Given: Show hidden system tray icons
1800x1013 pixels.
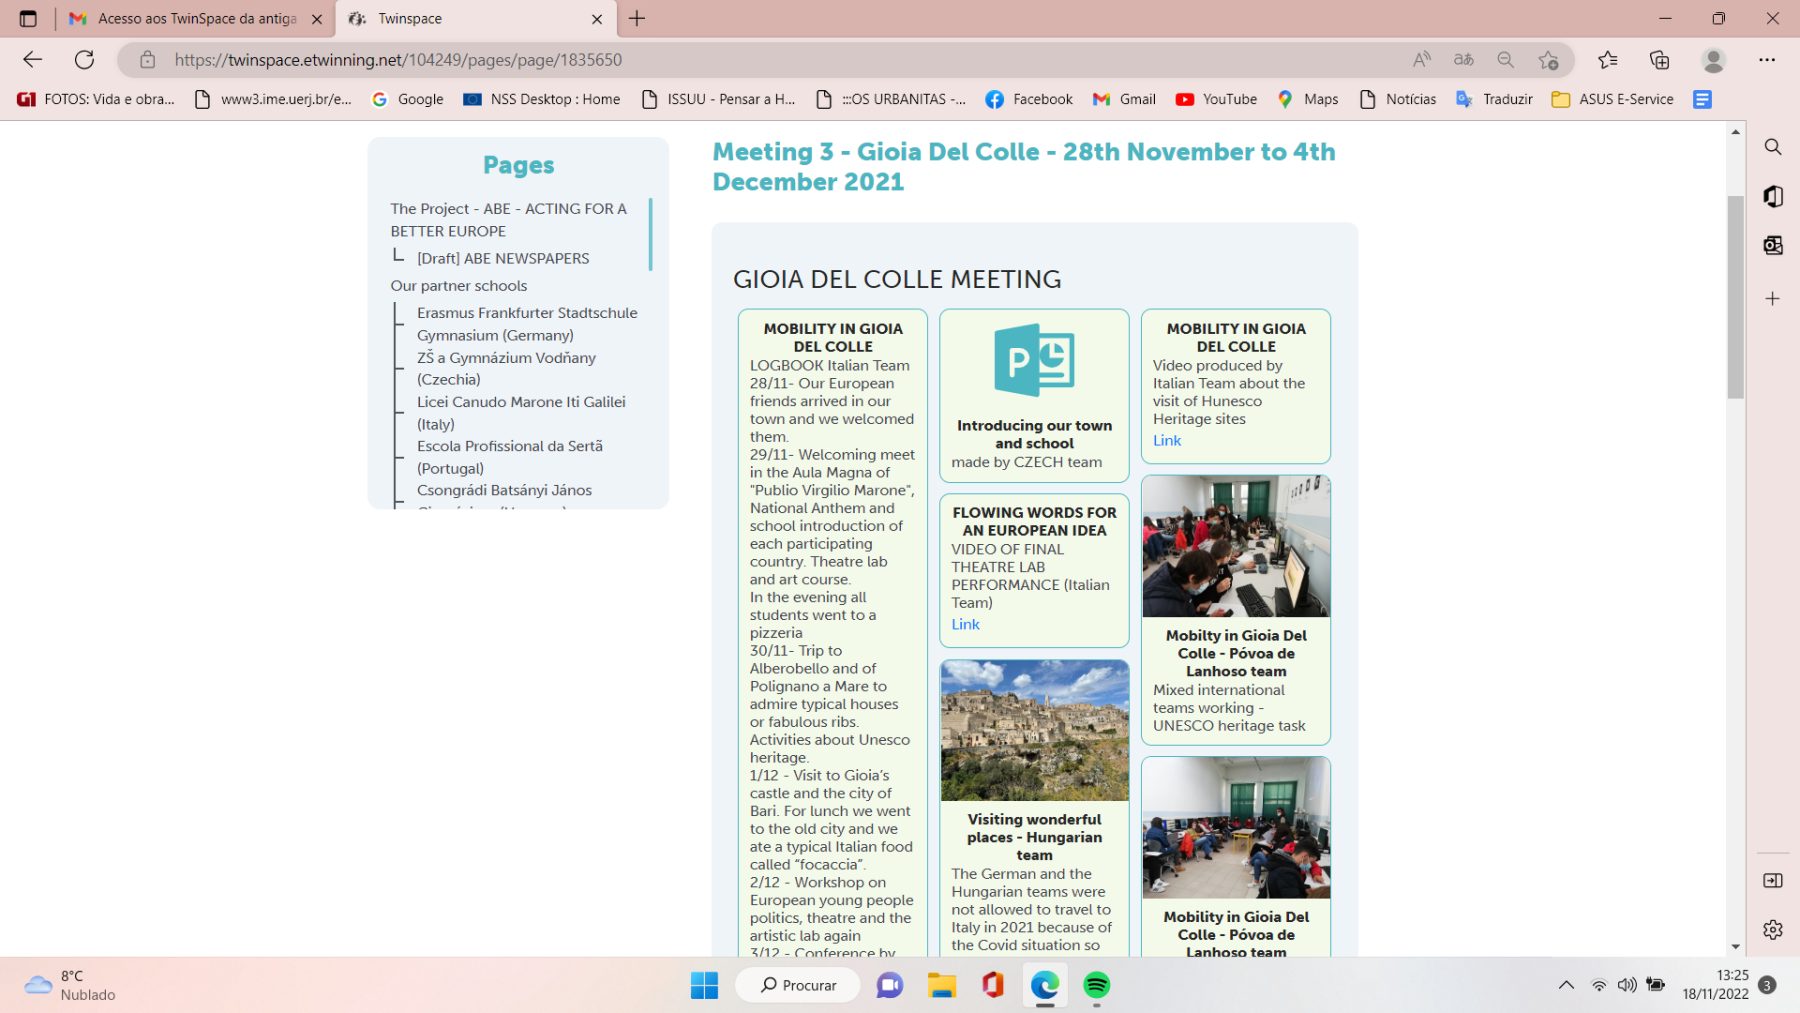Looking at the screenshot, I should click(1566, 985).
